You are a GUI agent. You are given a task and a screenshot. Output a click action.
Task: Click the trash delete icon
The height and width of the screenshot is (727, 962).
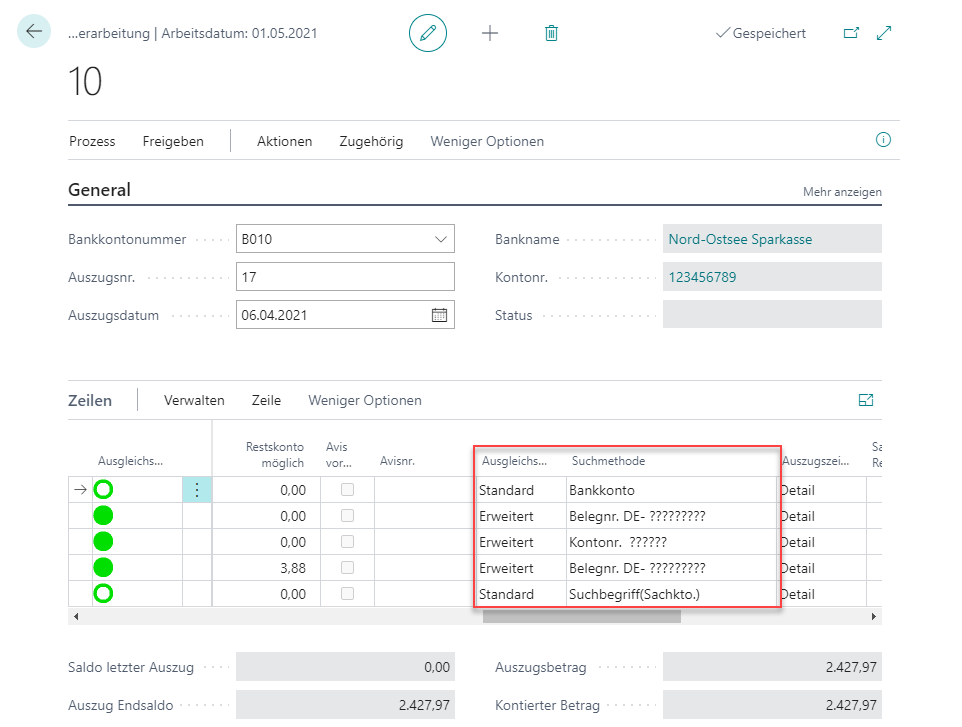point(551,33)
